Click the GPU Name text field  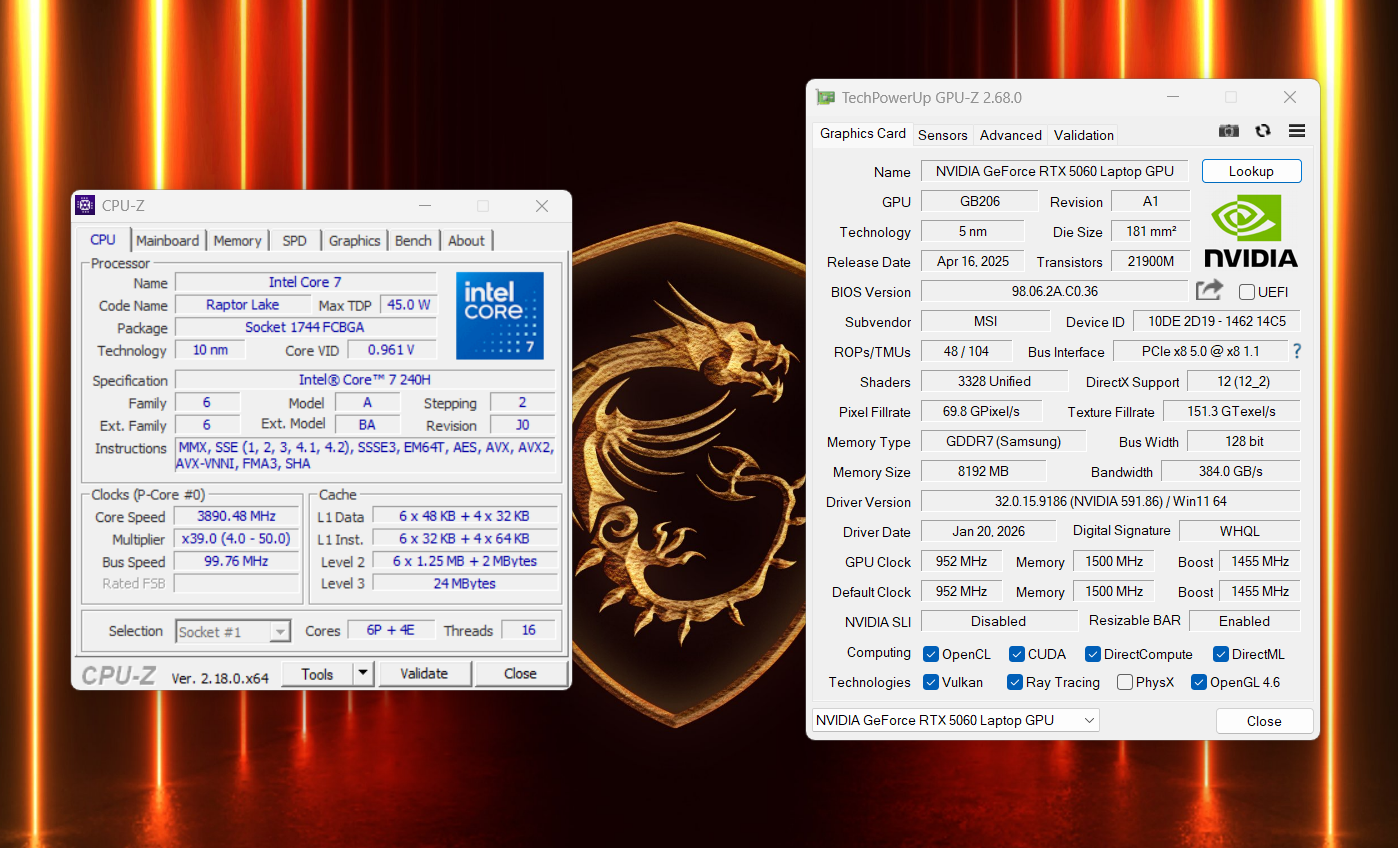click(1054, 171)
